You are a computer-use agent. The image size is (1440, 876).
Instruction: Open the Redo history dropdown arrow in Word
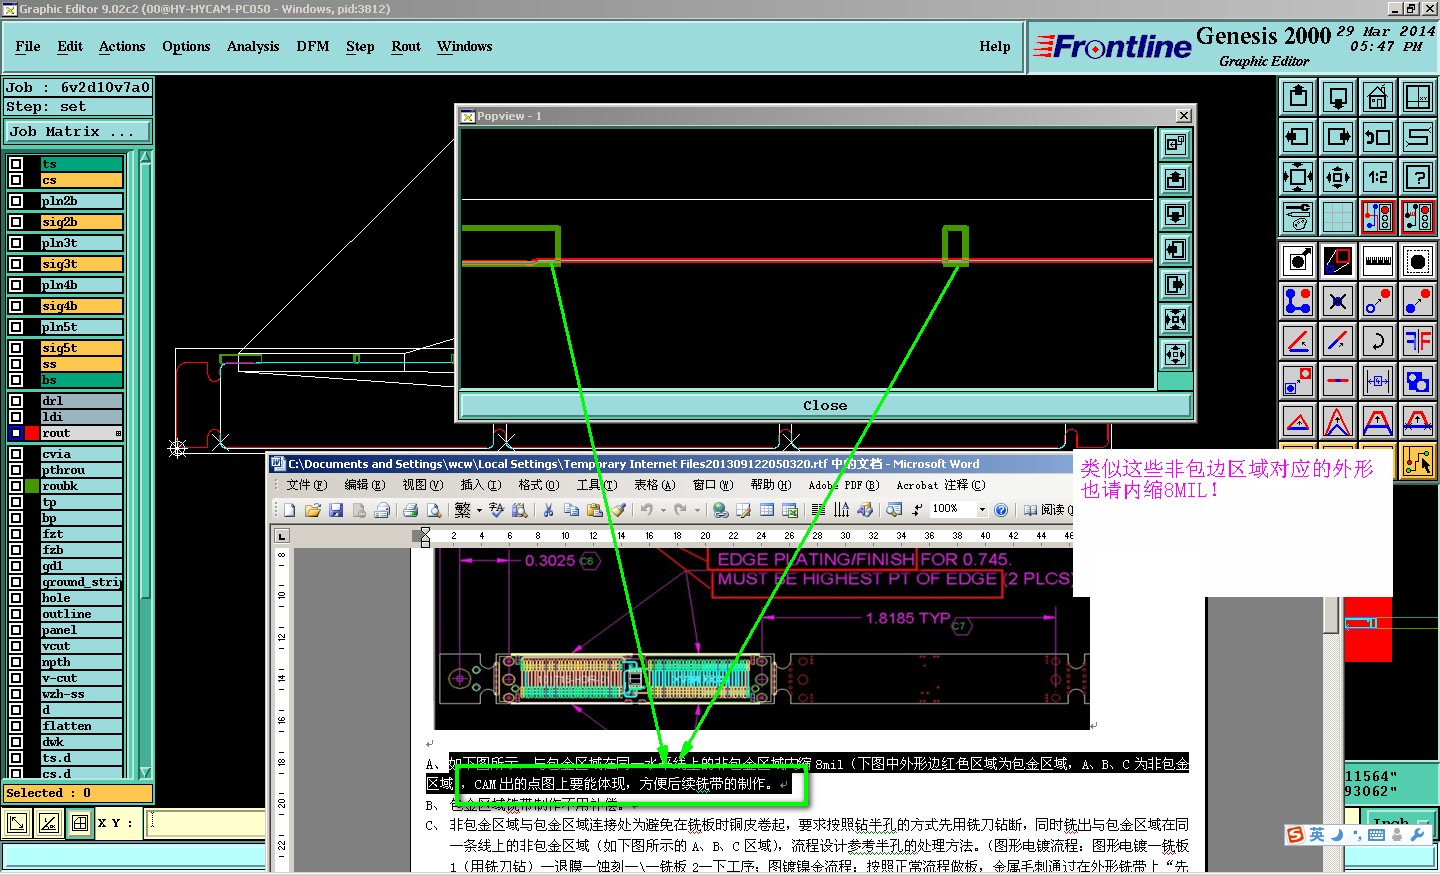[x=696, y=510]
